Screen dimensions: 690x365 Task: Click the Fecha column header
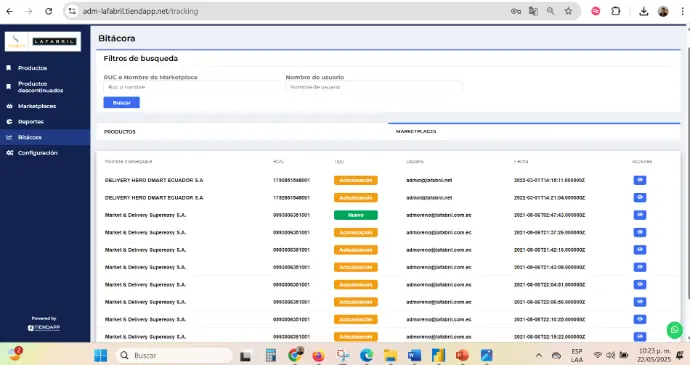coord(521,161)
